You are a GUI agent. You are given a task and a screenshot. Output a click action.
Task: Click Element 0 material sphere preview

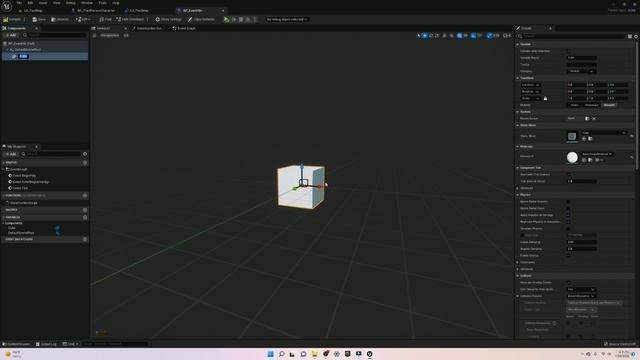[572, 157]
